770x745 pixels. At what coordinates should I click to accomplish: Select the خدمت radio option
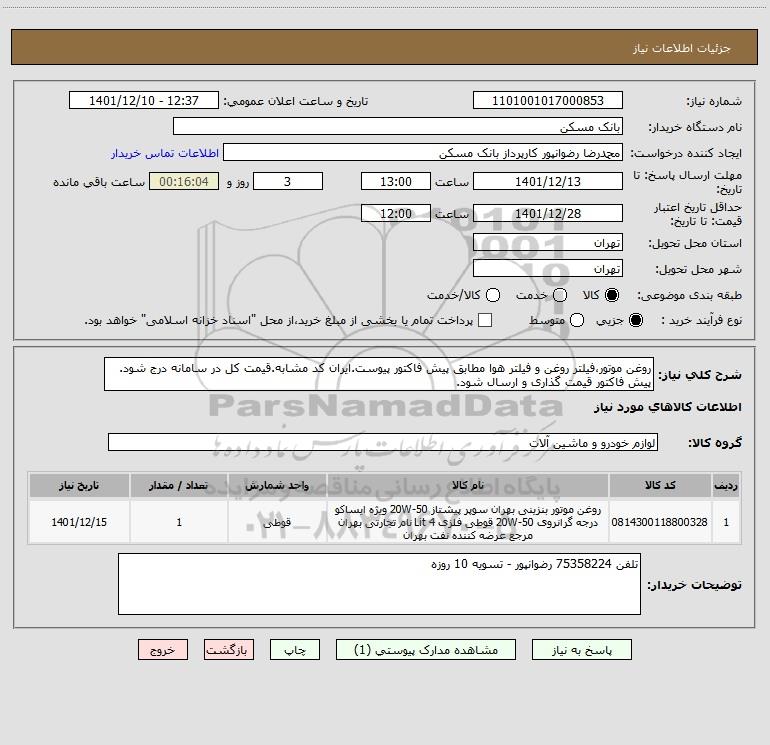click(x=560, y=296)
